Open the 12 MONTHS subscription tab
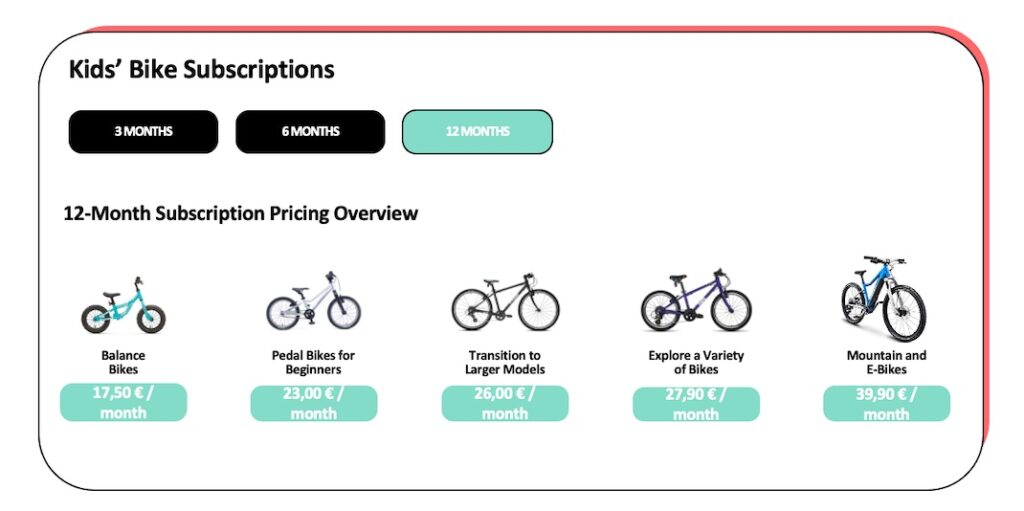The height and width of the screenshot is (511, 1024). pyautogui.click(x=477, y=131)
